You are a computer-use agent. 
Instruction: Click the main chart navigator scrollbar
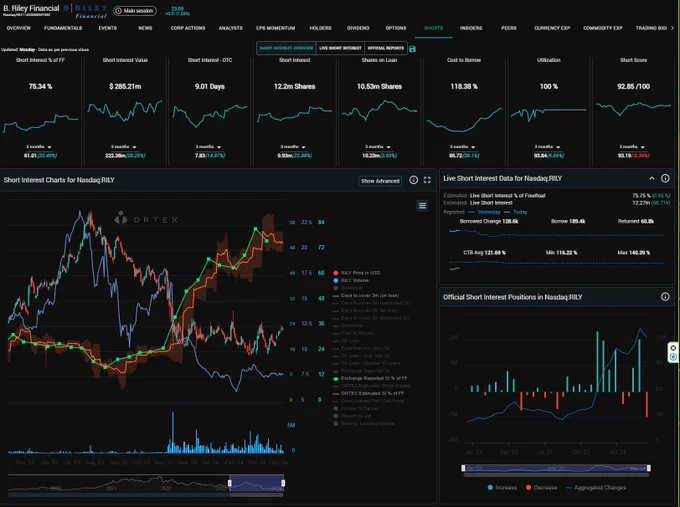click(146, 494)
